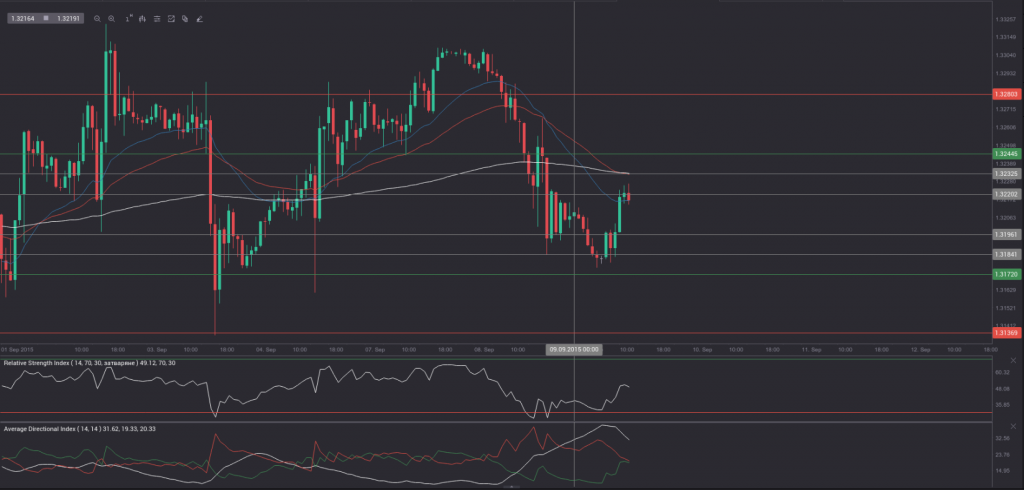Click the 08. Sep label on time axis
1024x490 pixels.
483,350
